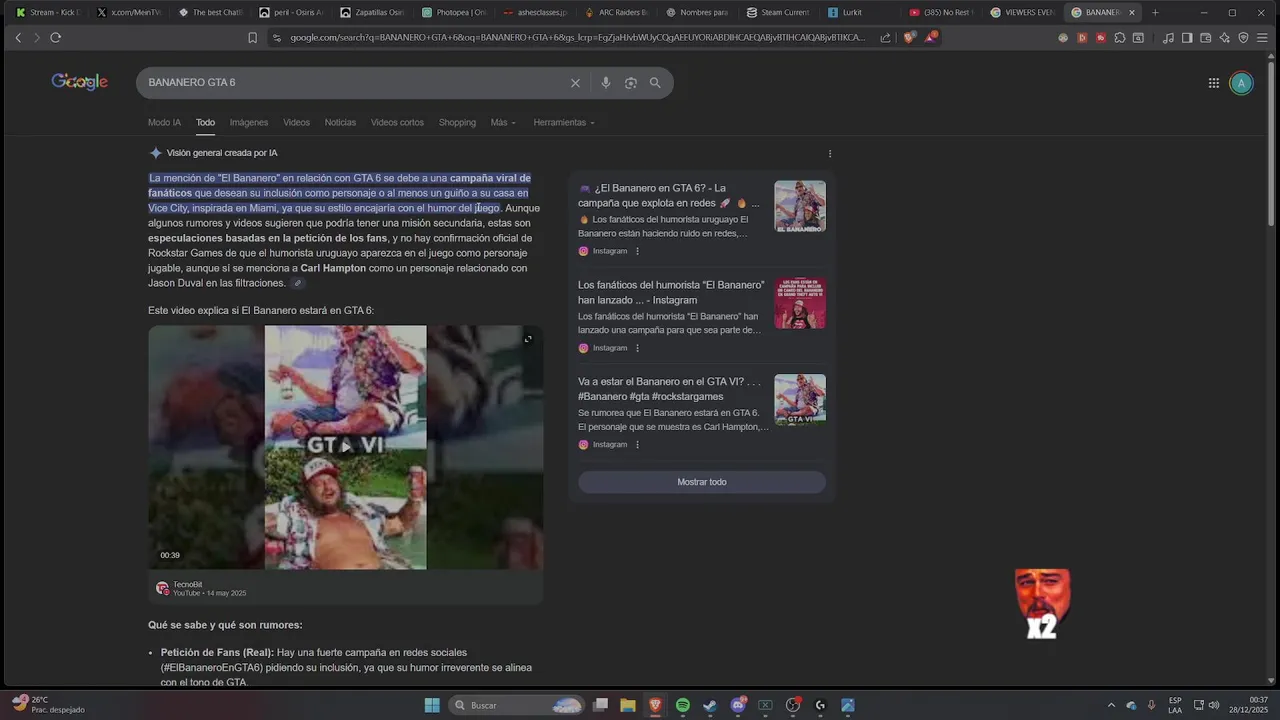Viewport: 1280px width, 720px height.
Task: Click the 'Visión general creada por IA' label
Action: pyautogui.click(x=222, y=153)
